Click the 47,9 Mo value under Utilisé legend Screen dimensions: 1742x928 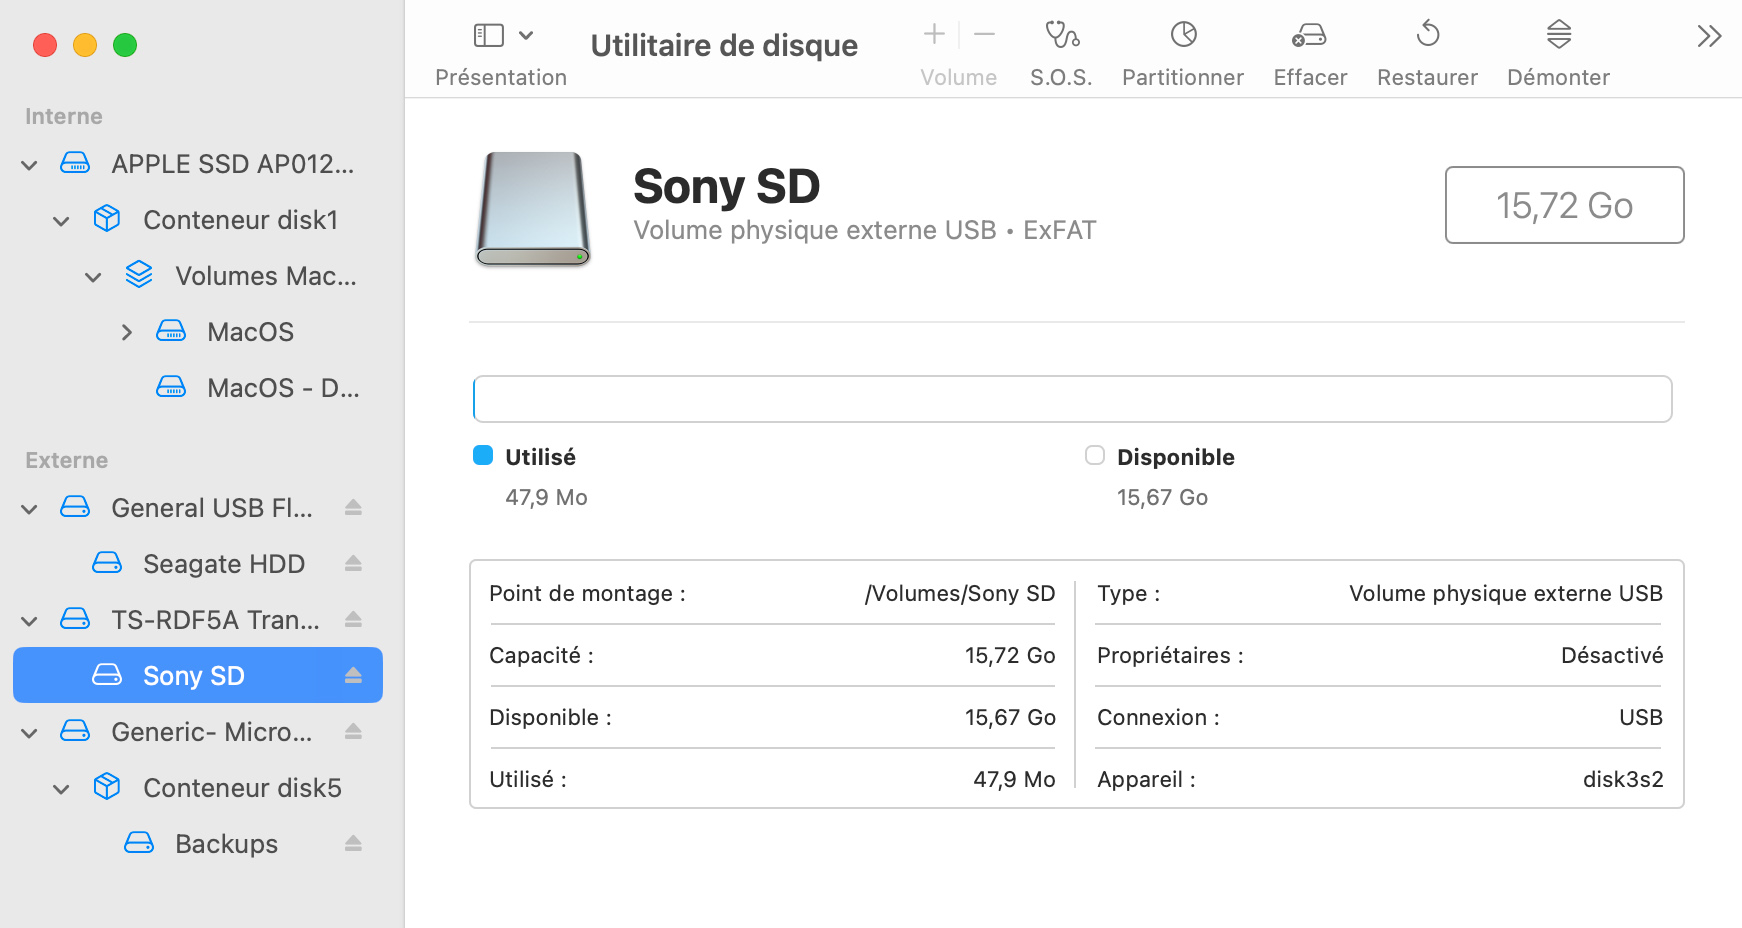[546, 497]
